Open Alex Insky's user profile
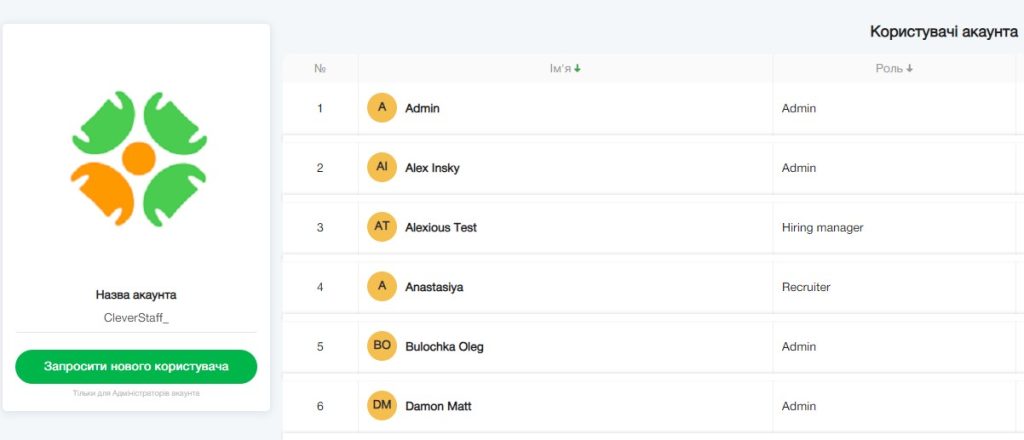This screenshot has width=1024, height=440. [432, 168]
